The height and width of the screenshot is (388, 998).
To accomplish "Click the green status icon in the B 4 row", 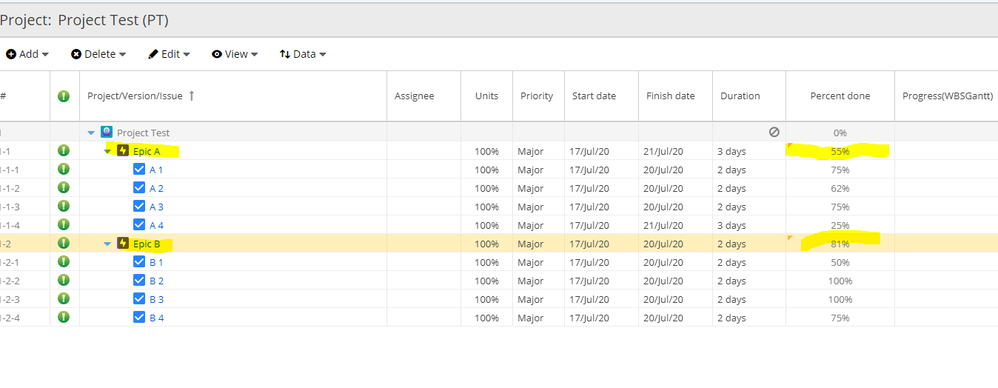I will 64,317.
